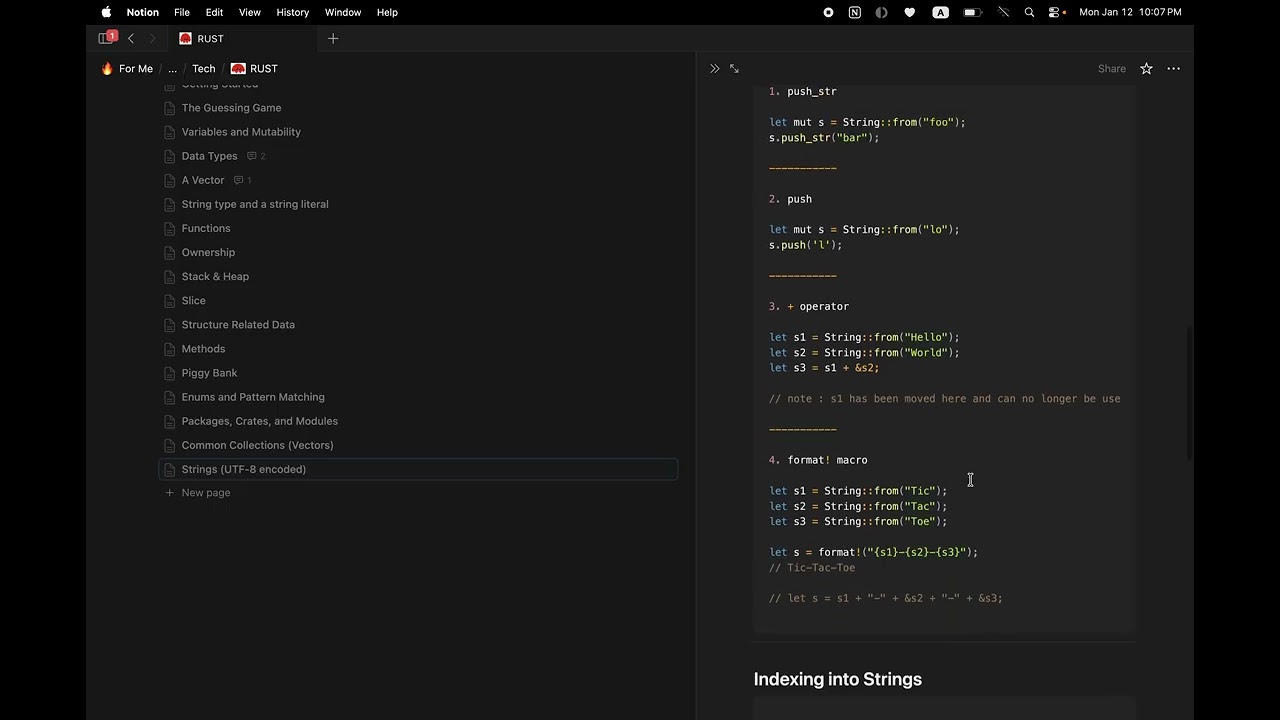Open page in full view arrows icon
The height and width of the screenshot is (720, 1280).
pos(734,69)
